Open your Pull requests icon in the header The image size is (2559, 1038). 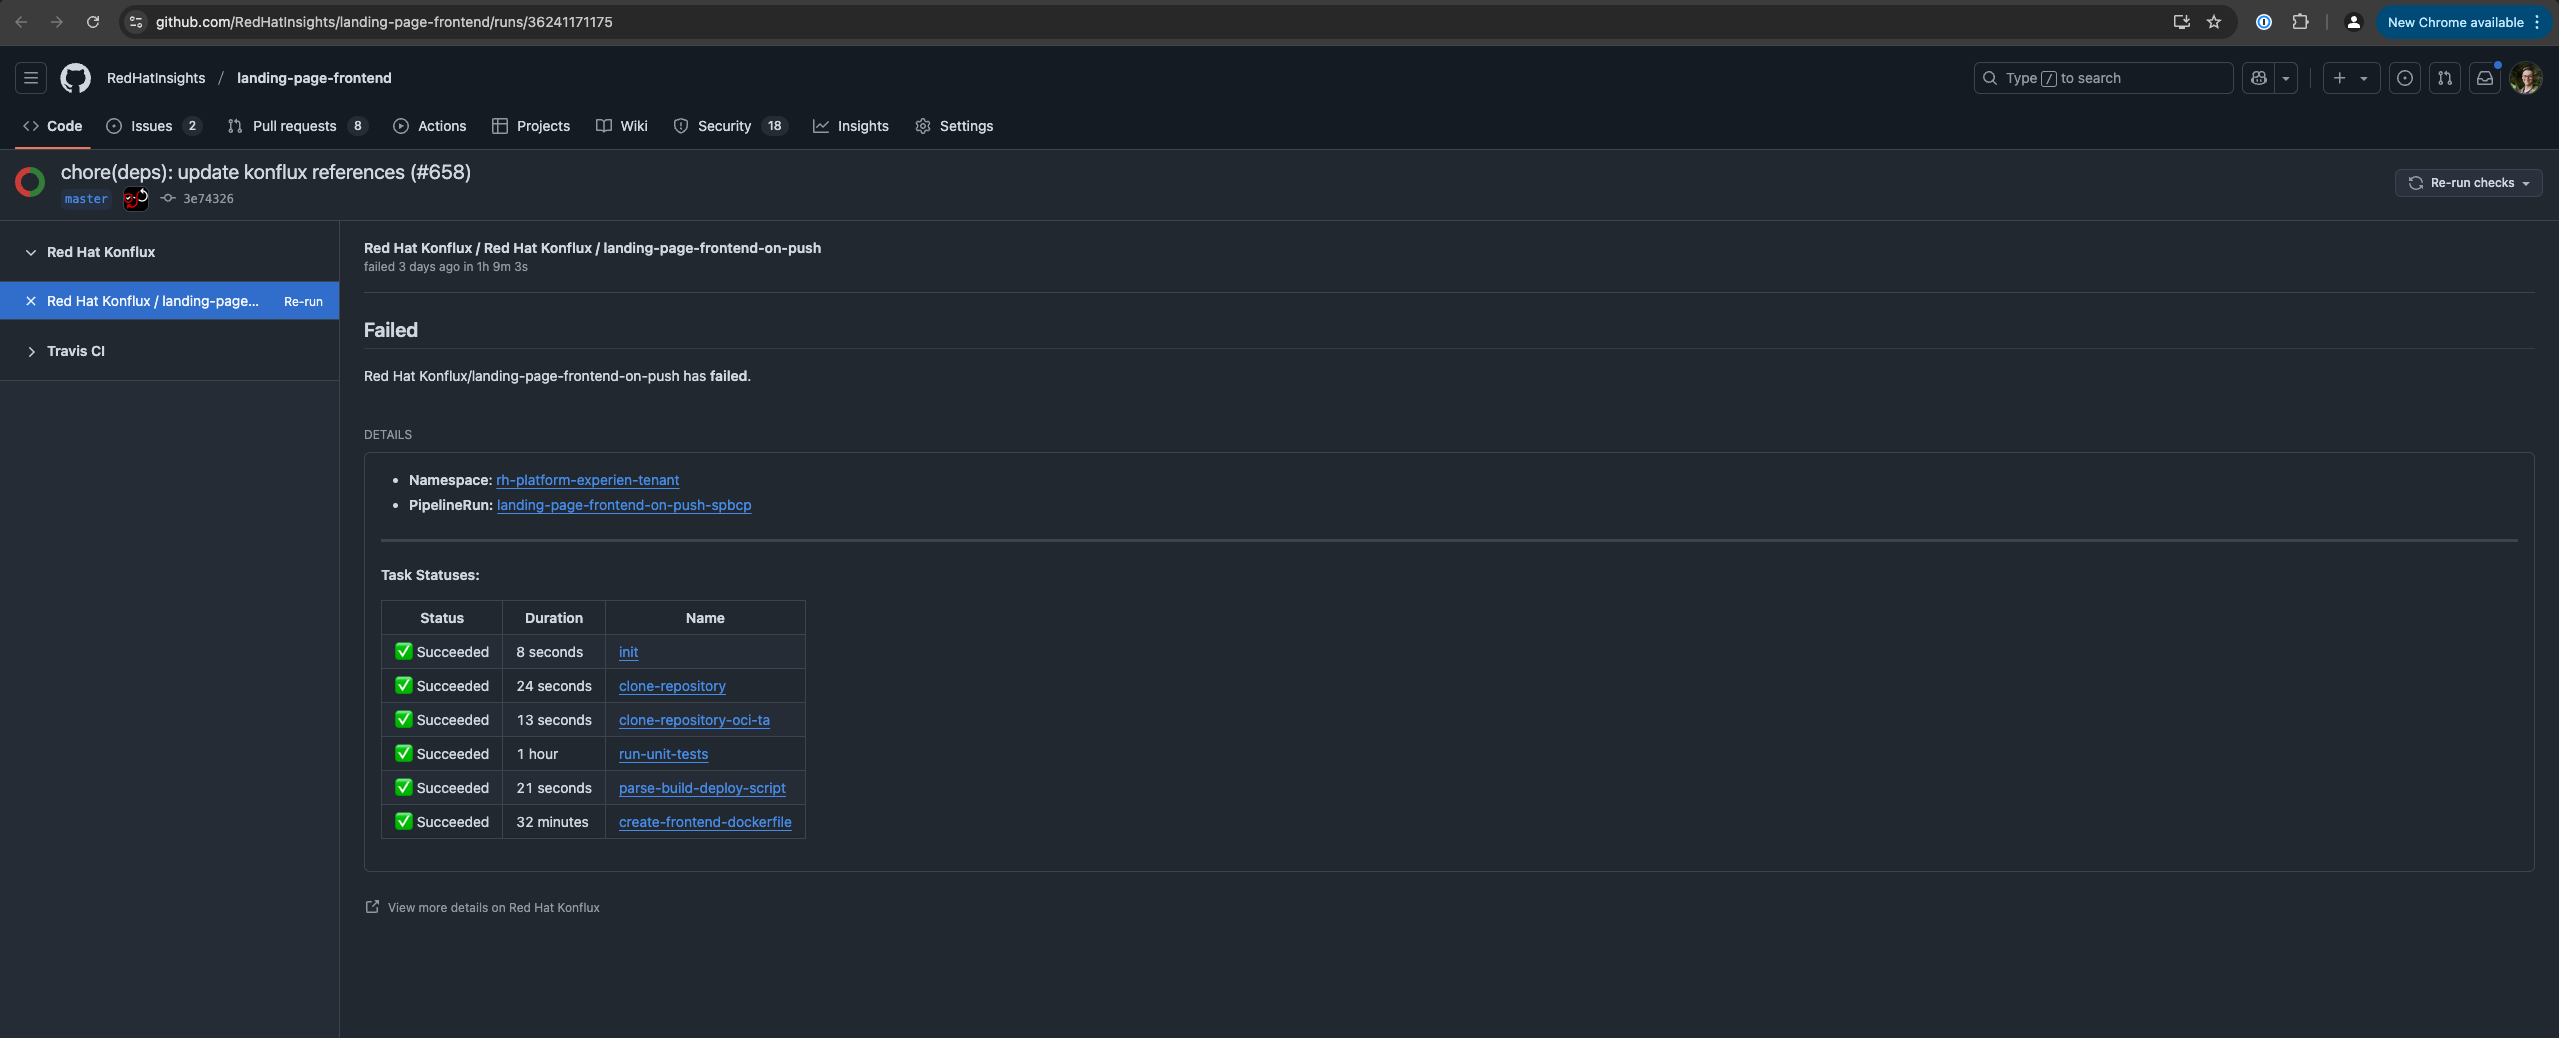tap(2445, 78)
